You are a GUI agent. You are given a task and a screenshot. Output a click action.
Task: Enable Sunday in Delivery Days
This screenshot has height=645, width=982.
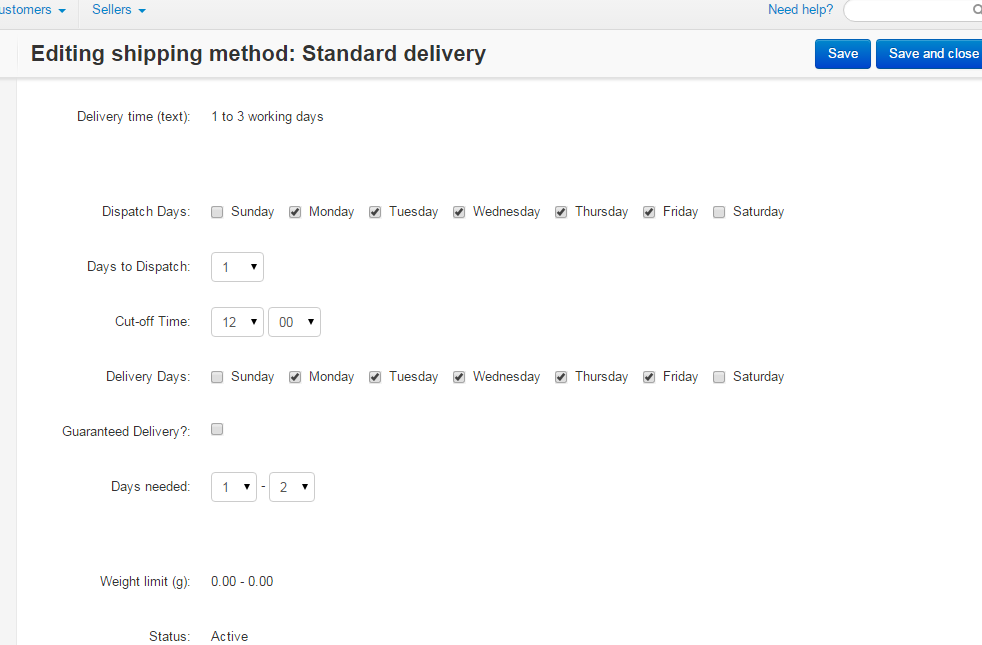pos(217,377)
